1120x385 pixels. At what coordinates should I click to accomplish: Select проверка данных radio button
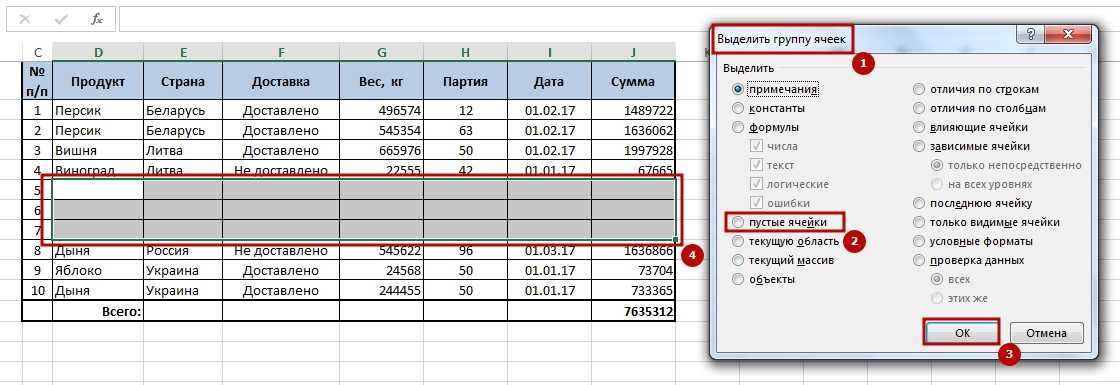919,261
